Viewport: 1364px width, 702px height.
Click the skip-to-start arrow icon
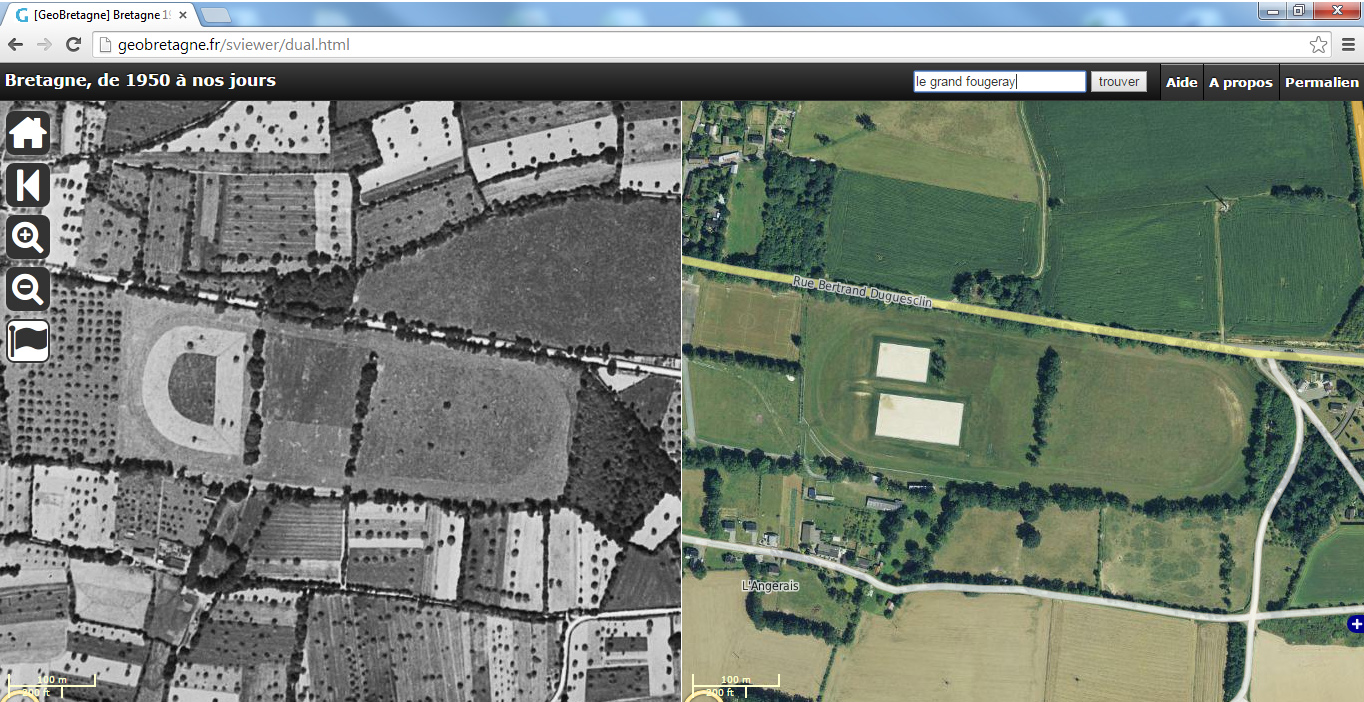pyautogui.click(x=28, y=186)
